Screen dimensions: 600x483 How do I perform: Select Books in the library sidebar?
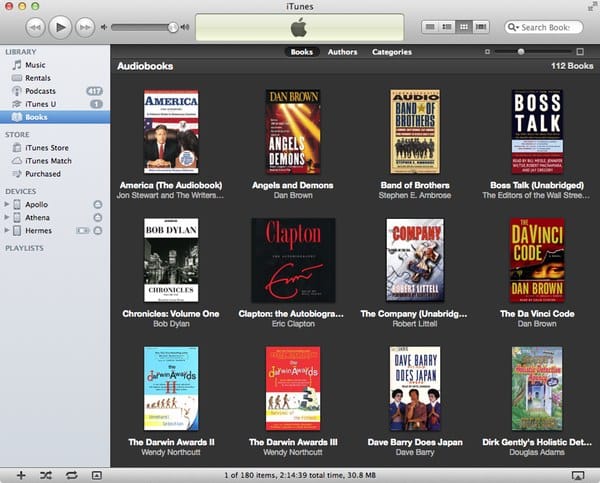point(55,117)
